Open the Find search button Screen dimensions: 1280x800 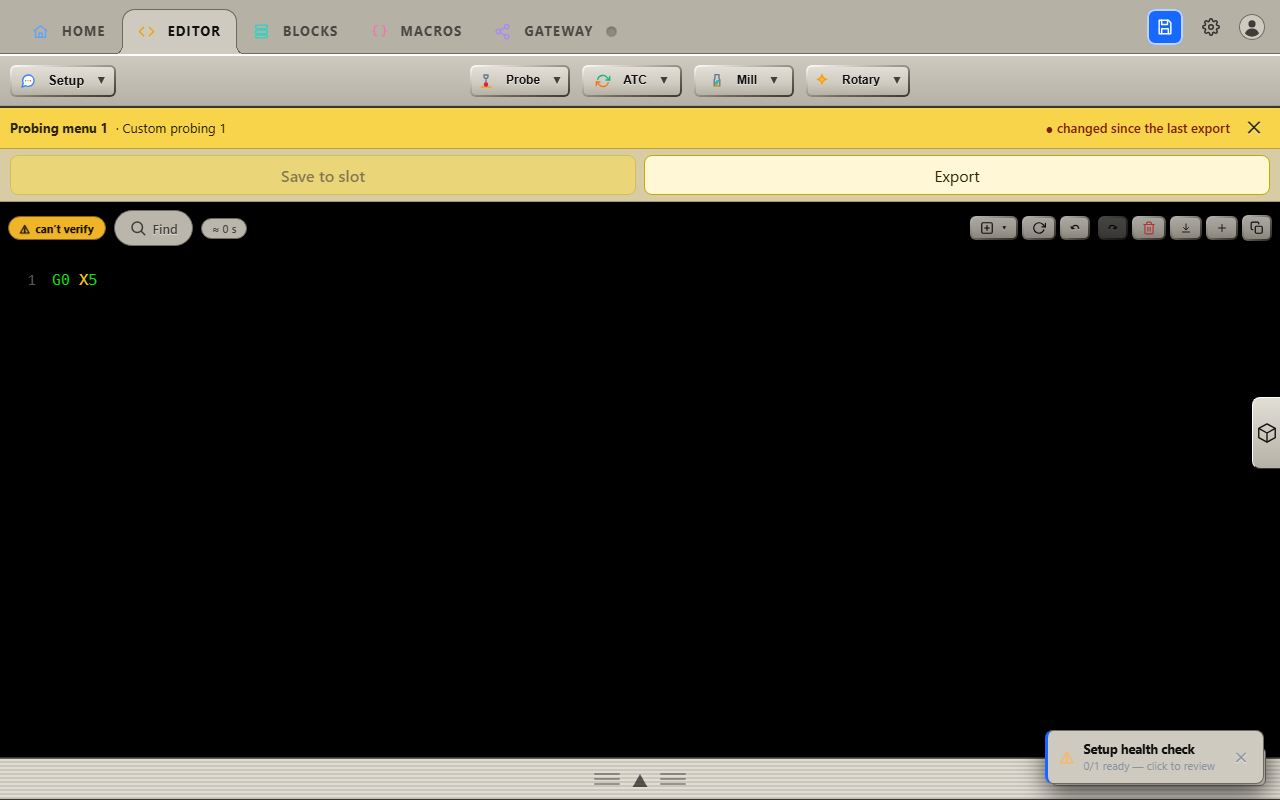click(x=154, y=228)
